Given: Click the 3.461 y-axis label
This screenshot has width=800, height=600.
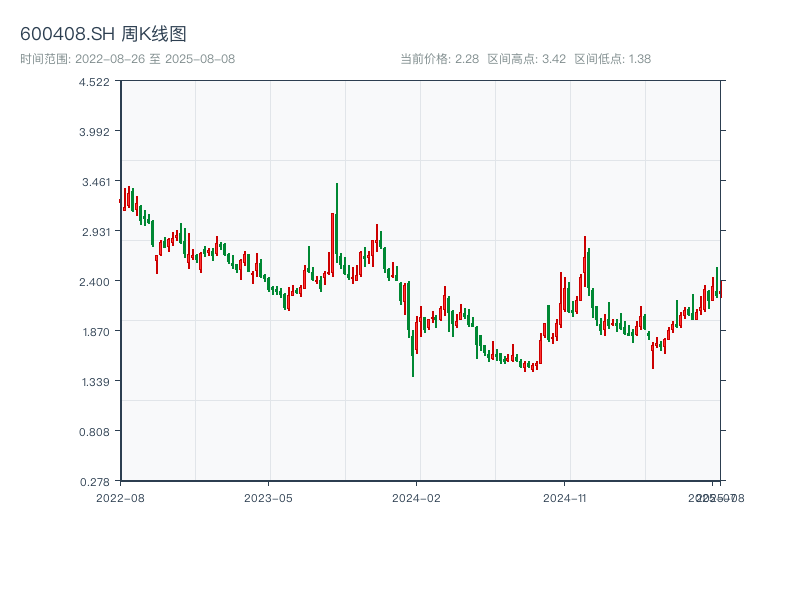Looking at the screenshot, I should 96,182.
